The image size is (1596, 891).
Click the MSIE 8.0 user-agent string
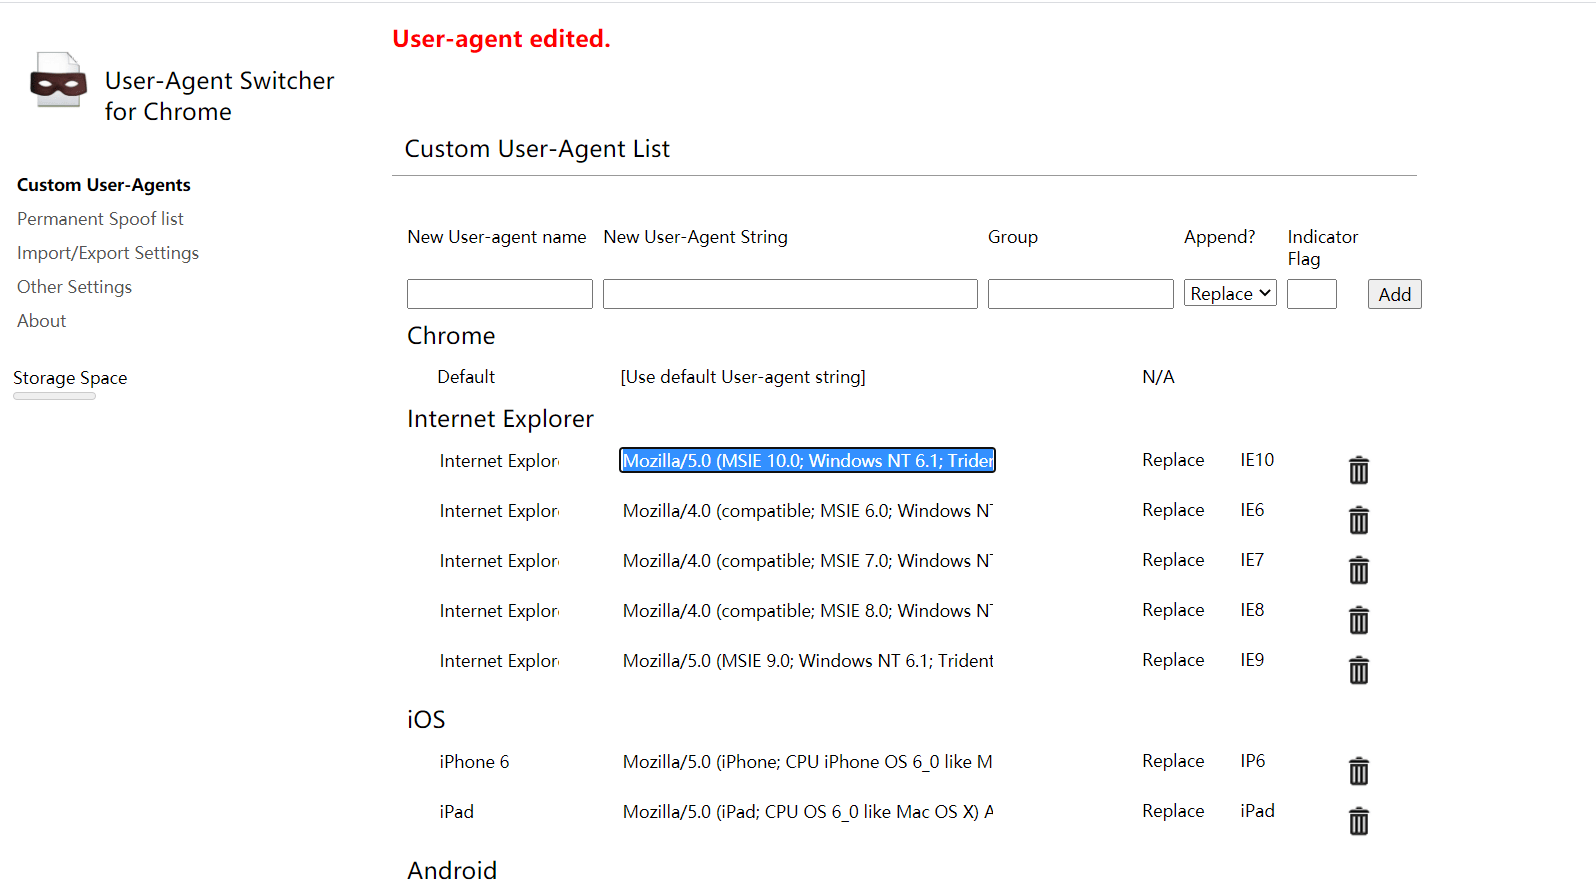(807, 611)
